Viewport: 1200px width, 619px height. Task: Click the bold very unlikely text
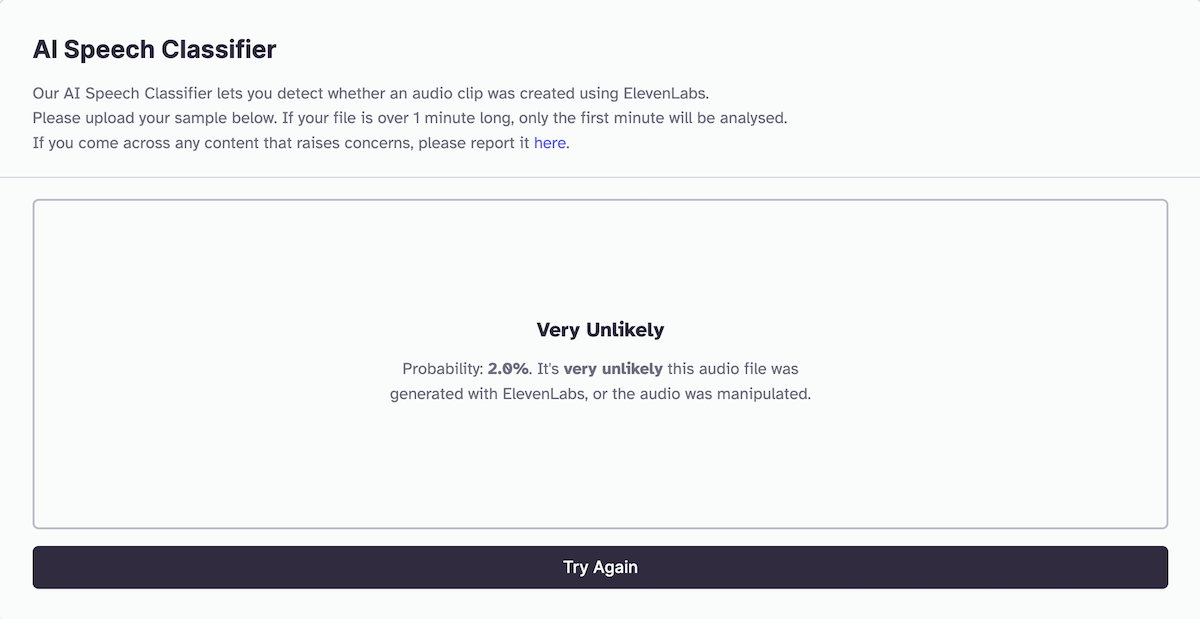coord(614,368)
